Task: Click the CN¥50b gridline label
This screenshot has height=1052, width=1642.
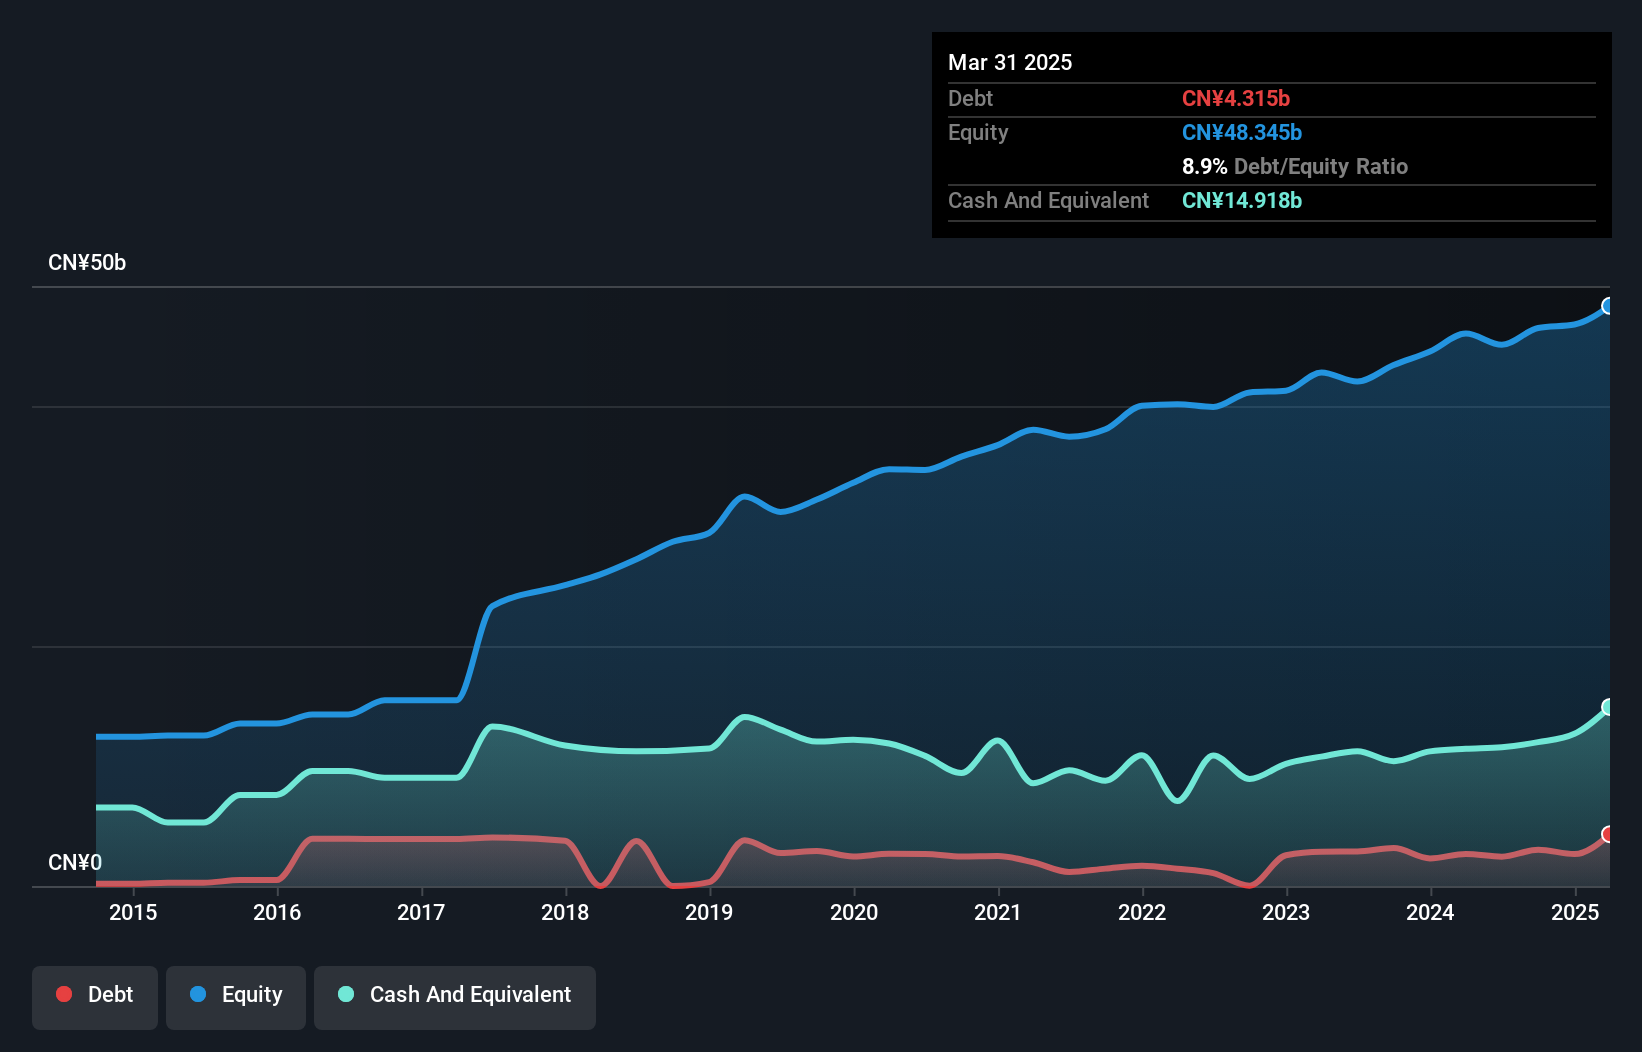Action: 87,263
